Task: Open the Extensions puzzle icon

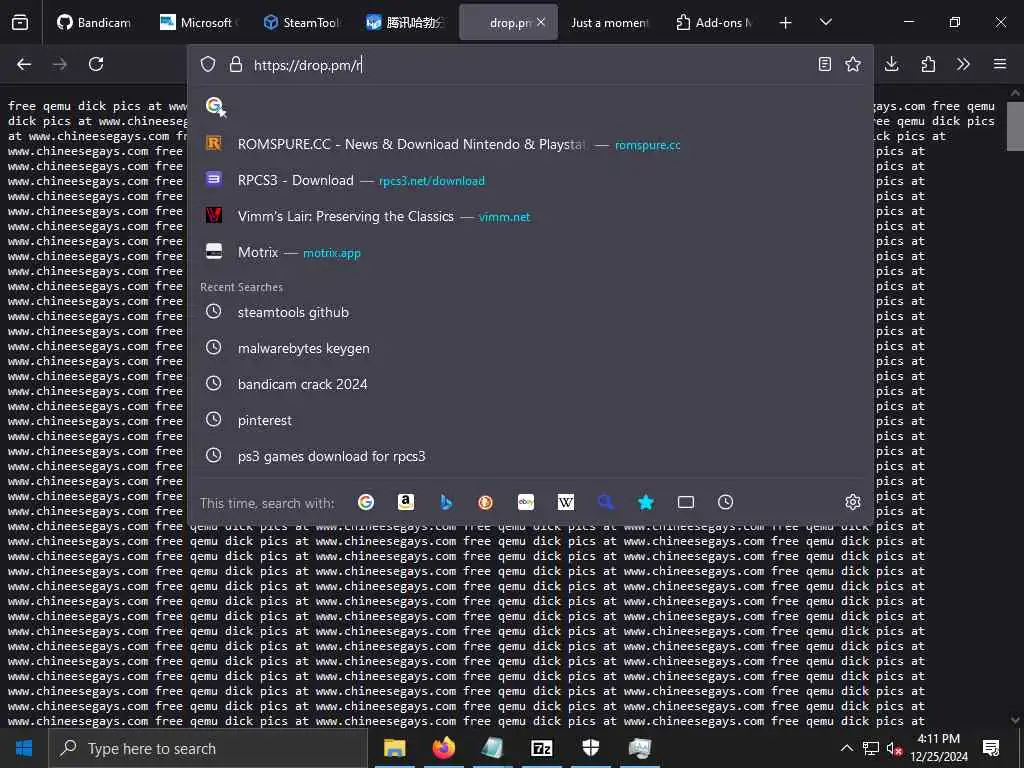Action: point(928,64)
